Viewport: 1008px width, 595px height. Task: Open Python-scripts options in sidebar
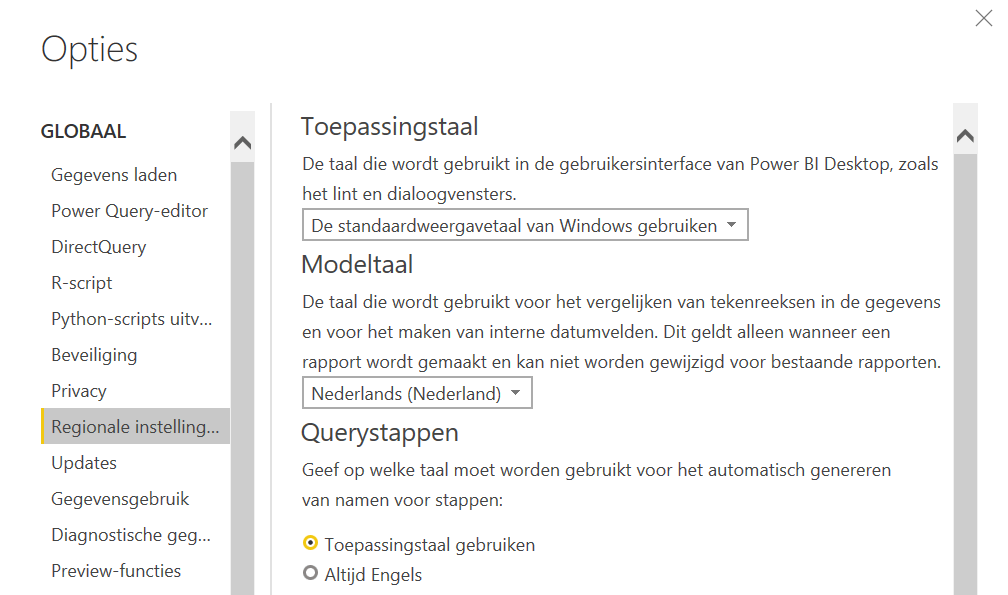tap(132, 319)
